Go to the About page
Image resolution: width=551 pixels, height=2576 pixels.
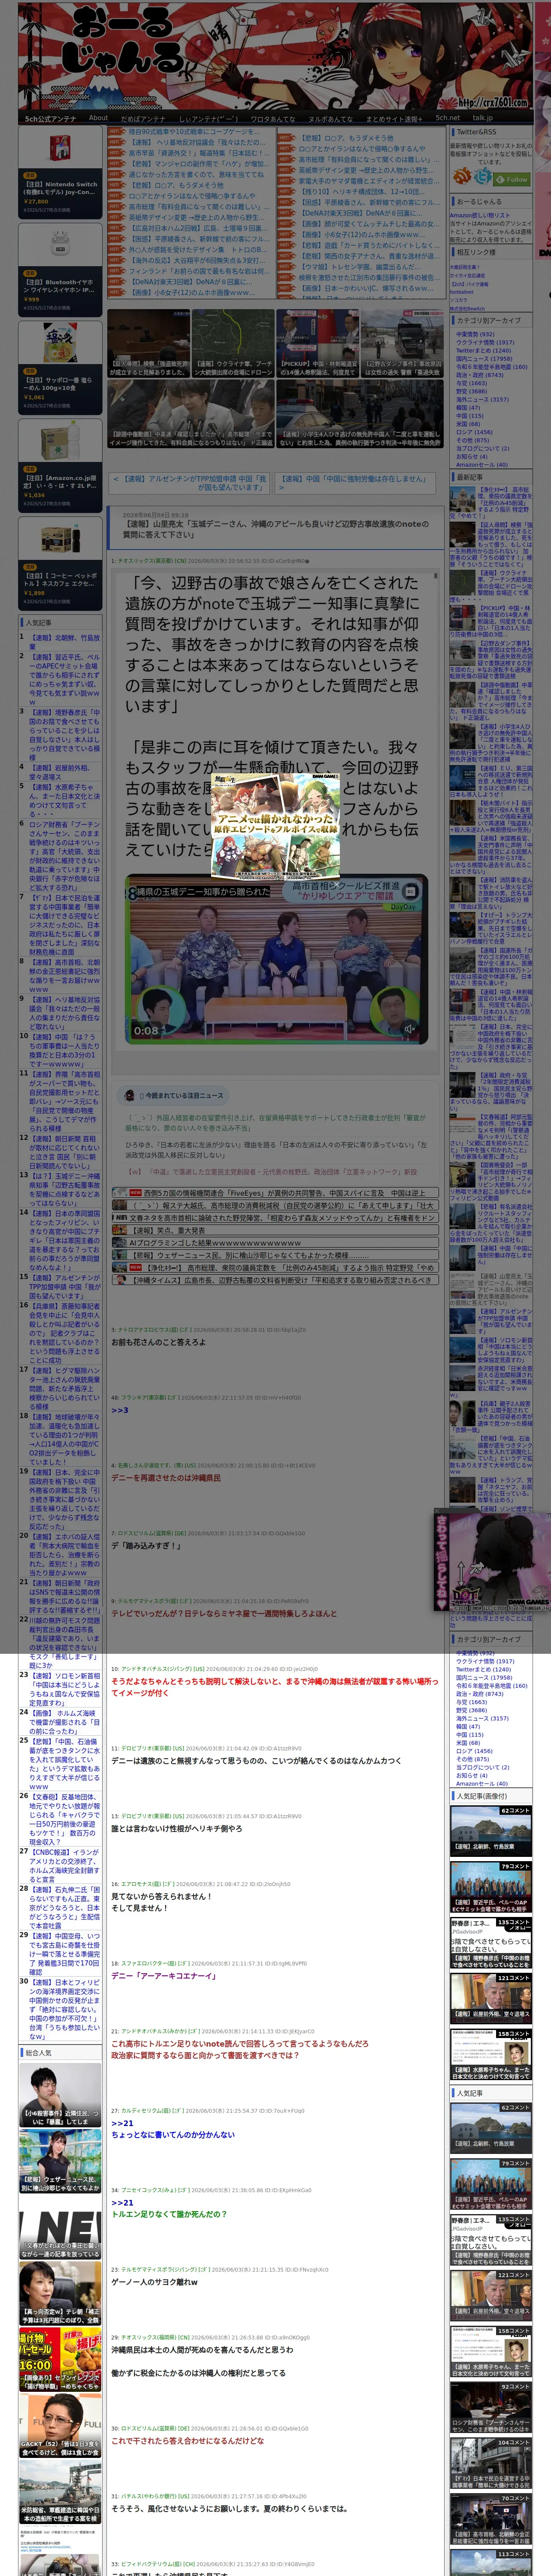[x=98, y=118]
